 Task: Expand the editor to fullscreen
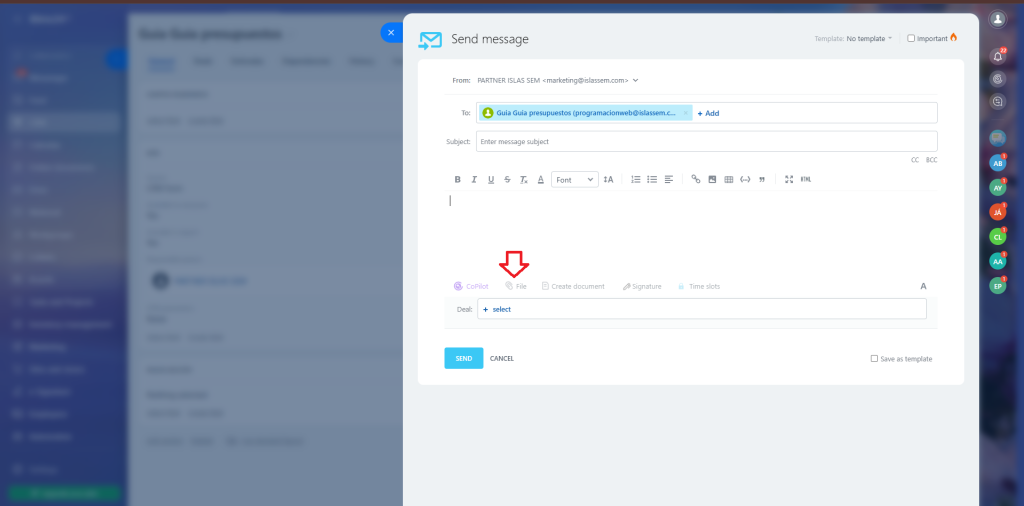pos(789,179)
